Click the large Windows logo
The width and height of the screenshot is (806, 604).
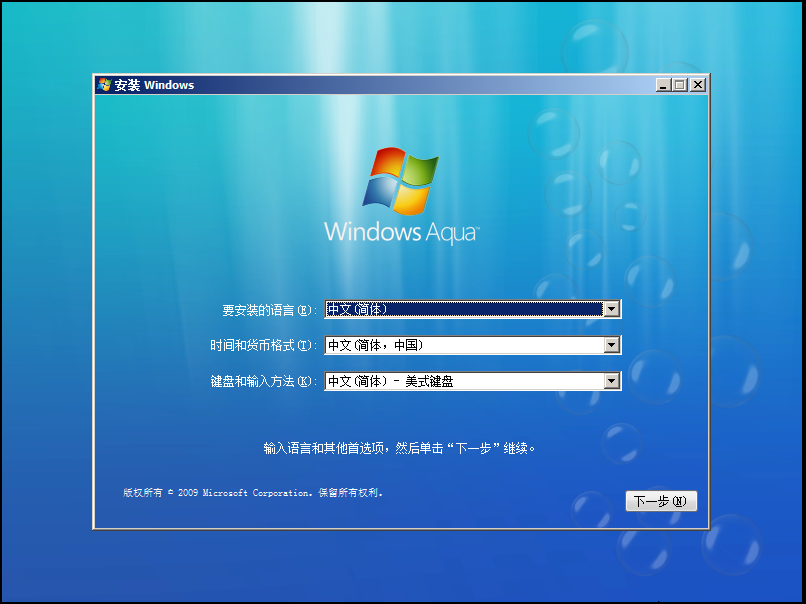click(401, 180)
